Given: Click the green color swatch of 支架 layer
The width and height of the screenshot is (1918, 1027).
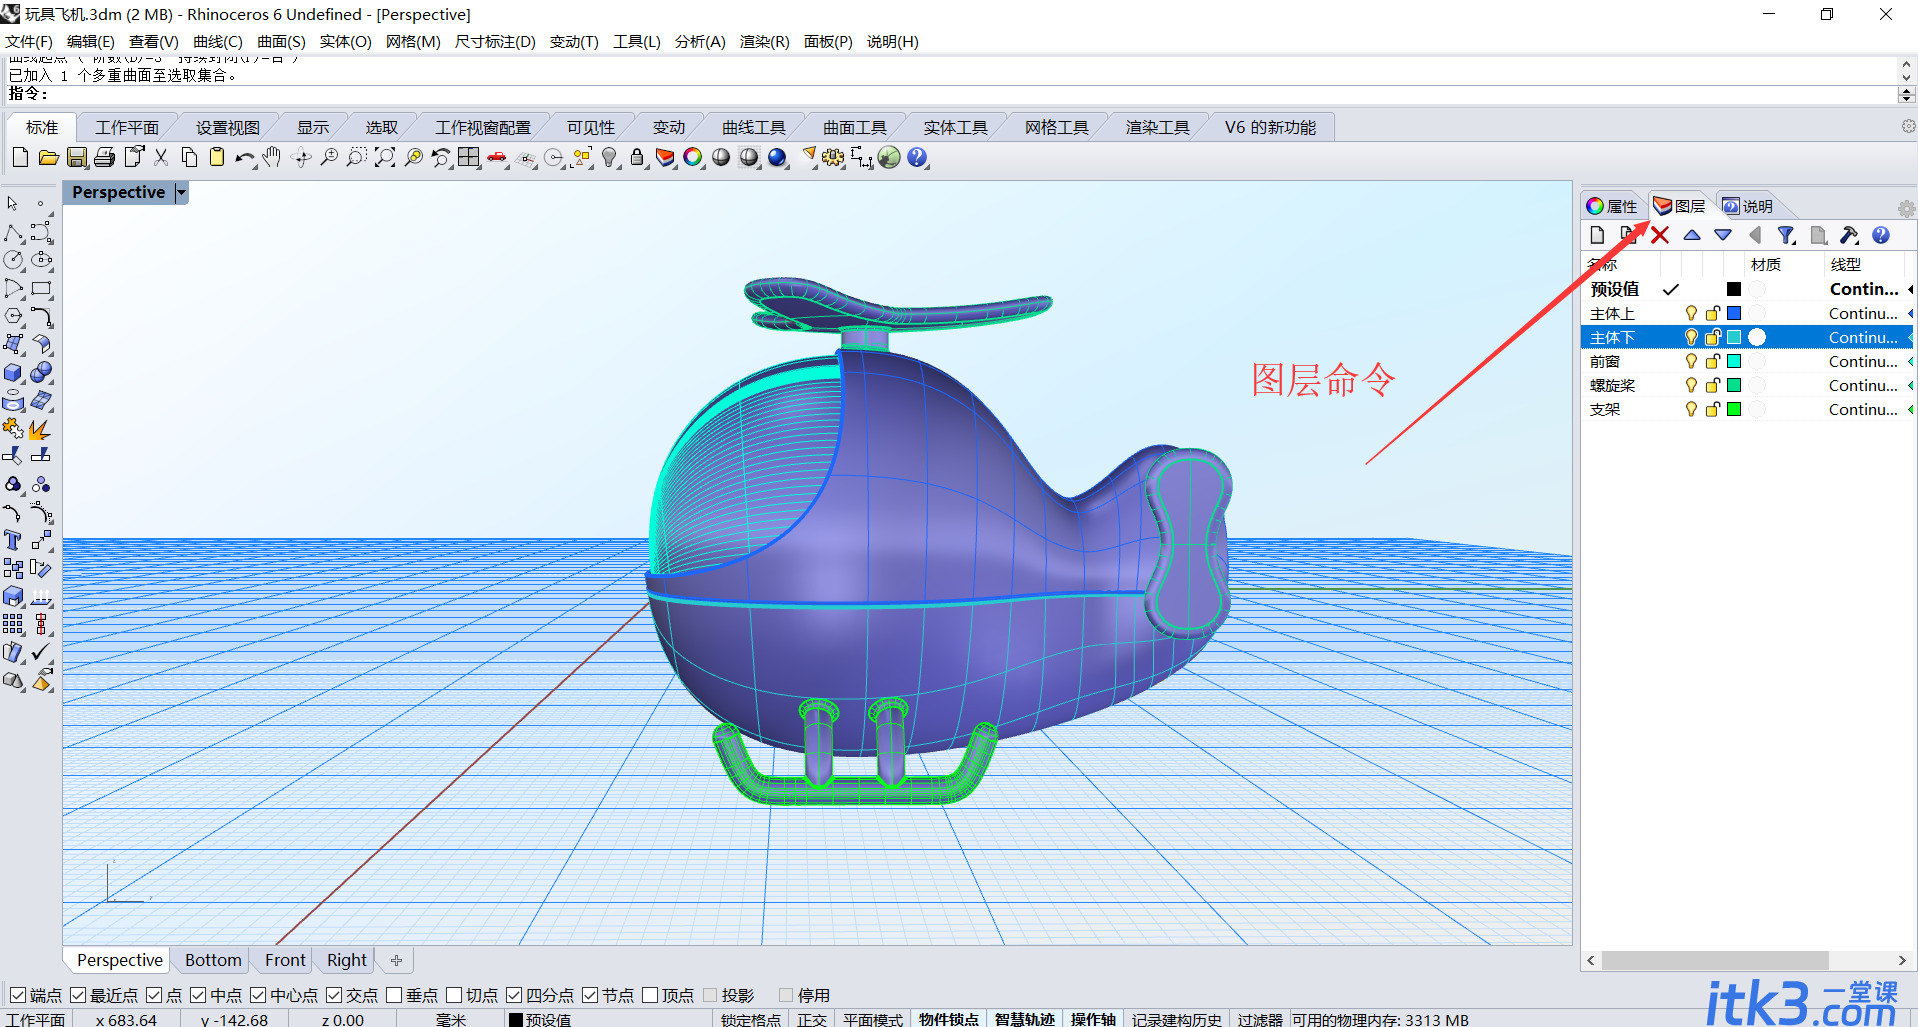Looking at the screenshot, I should tap(1734, 409).
